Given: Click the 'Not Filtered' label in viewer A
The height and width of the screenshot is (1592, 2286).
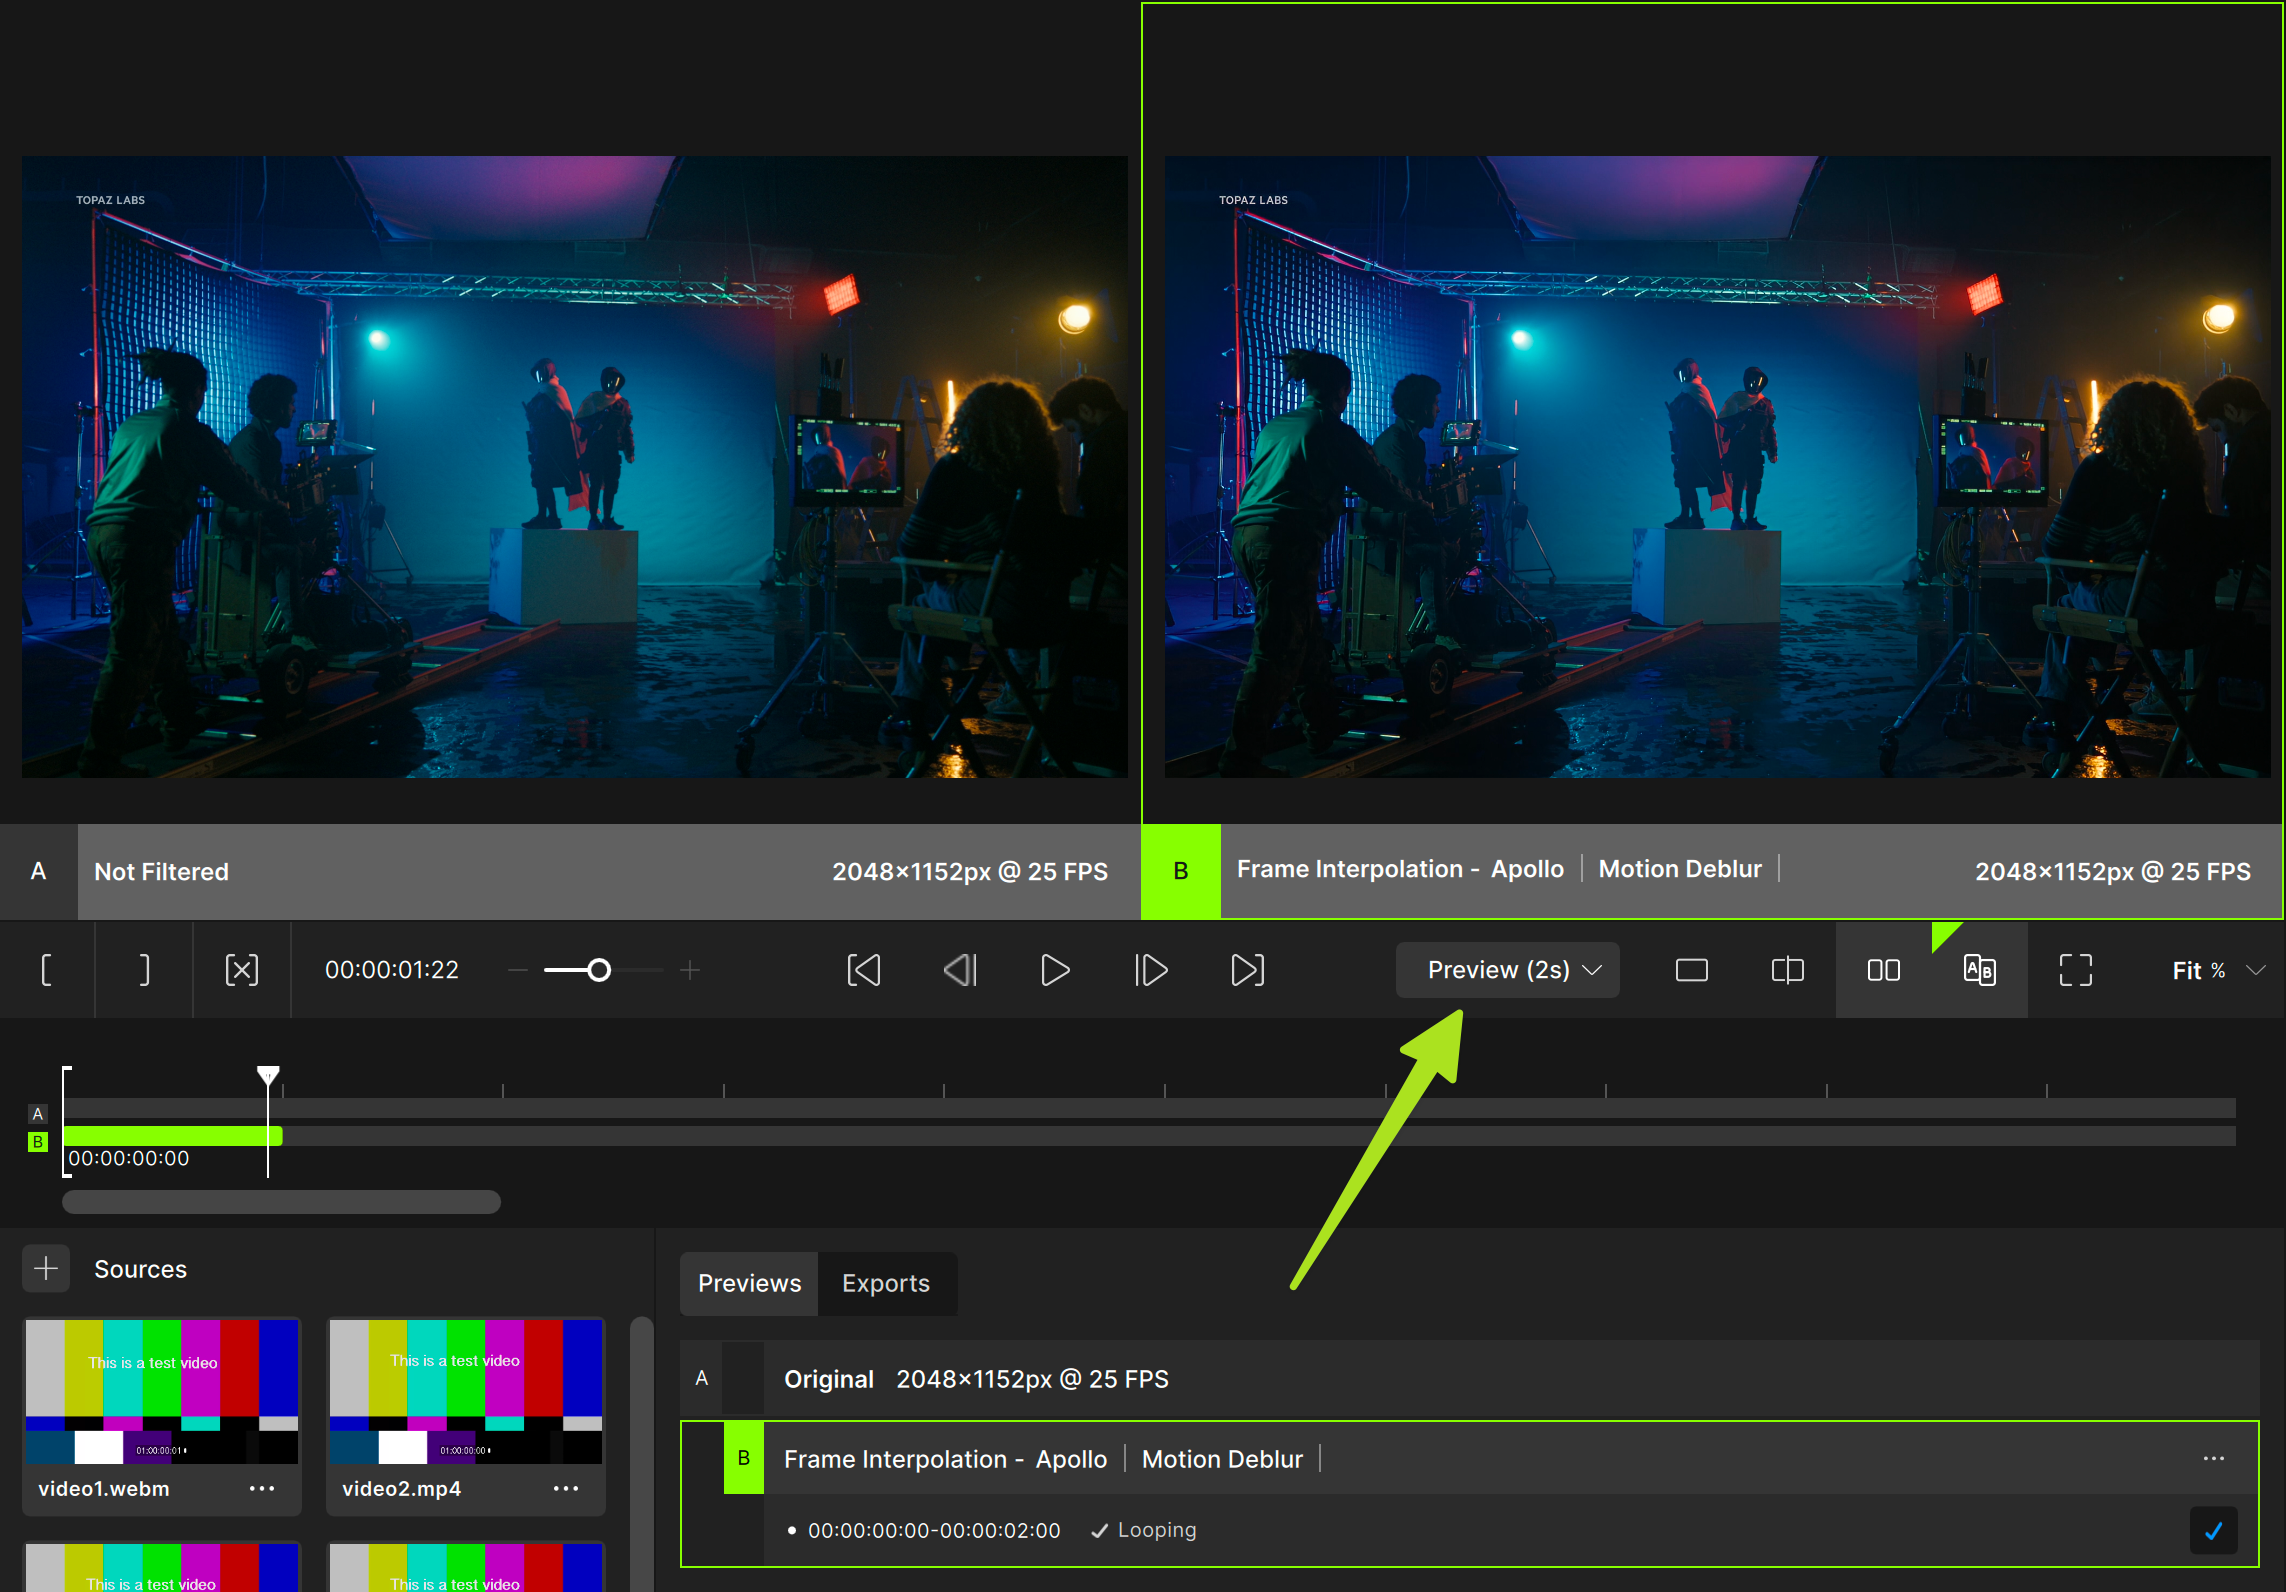Looking at the screenshot, I should coord(161,872).
